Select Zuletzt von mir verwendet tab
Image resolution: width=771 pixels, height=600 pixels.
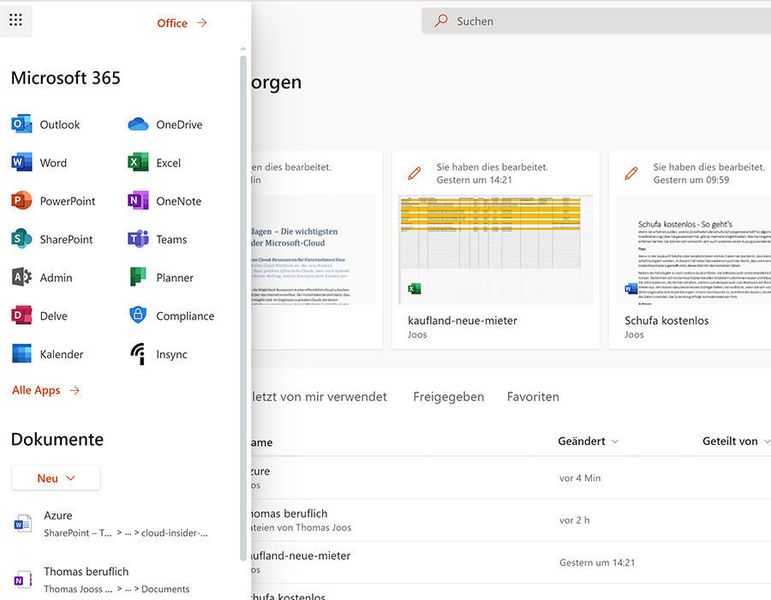pyautogui.click(x=319, y=396)
